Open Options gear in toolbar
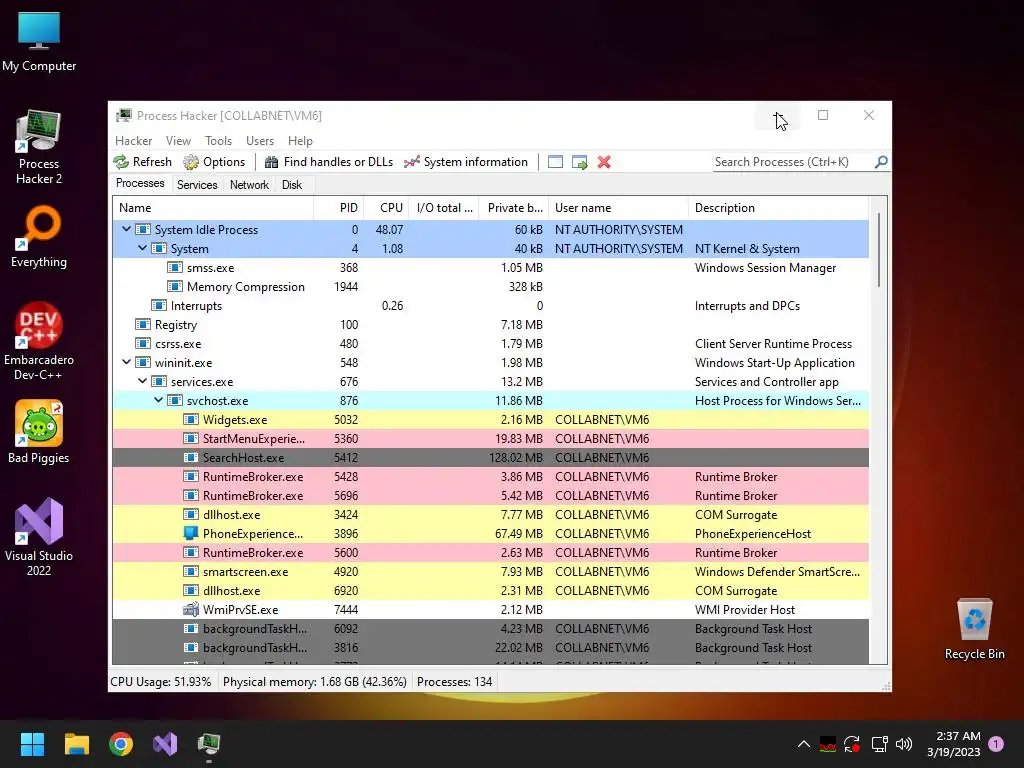The image size is (1024, 768). pos(191,162)
